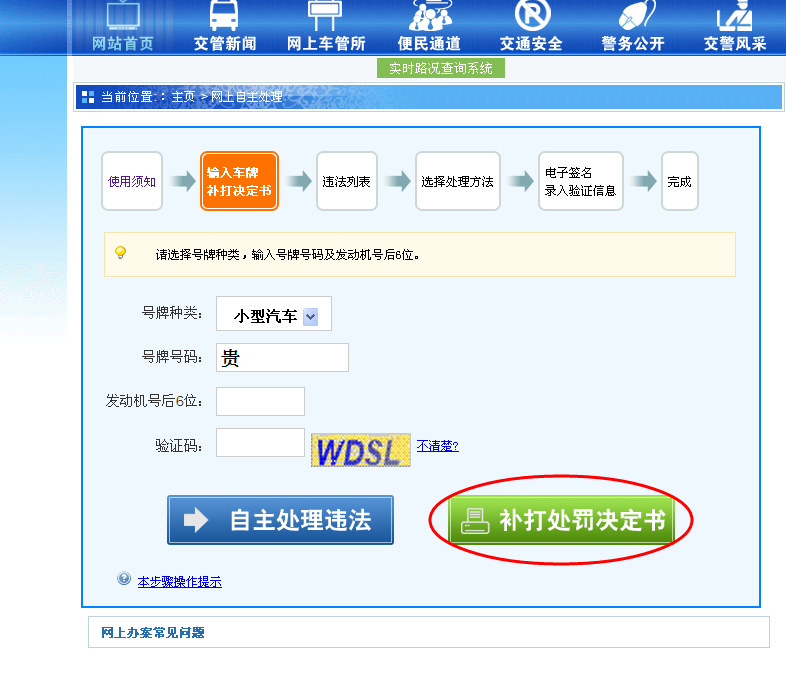
Task: Expand the 号牌种类 dropdown arrow
Action: tap(311, 316)
